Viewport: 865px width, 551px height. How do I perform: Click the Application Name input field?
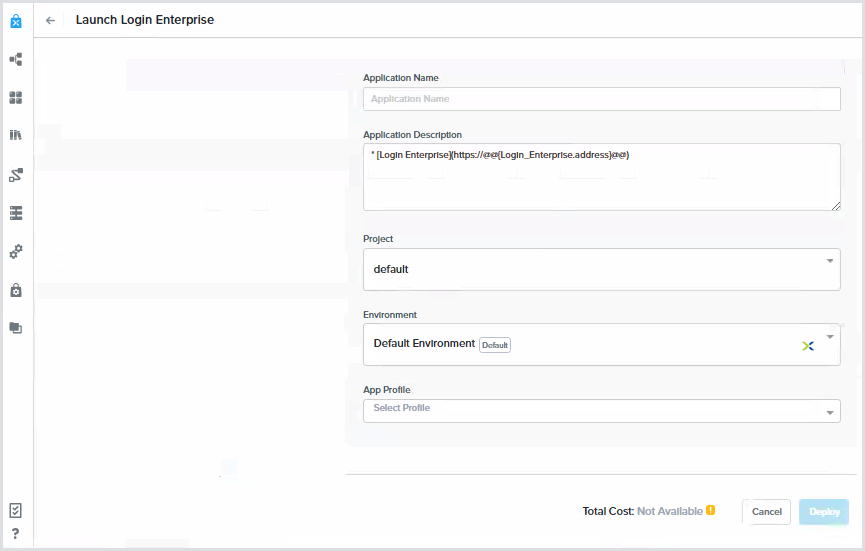point(601,99)
